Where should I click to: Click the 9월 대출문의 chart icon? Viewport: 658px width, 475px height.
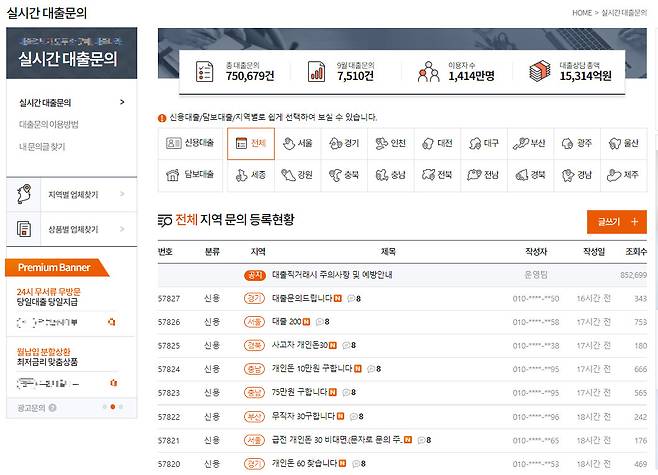(x=316, y=71)
